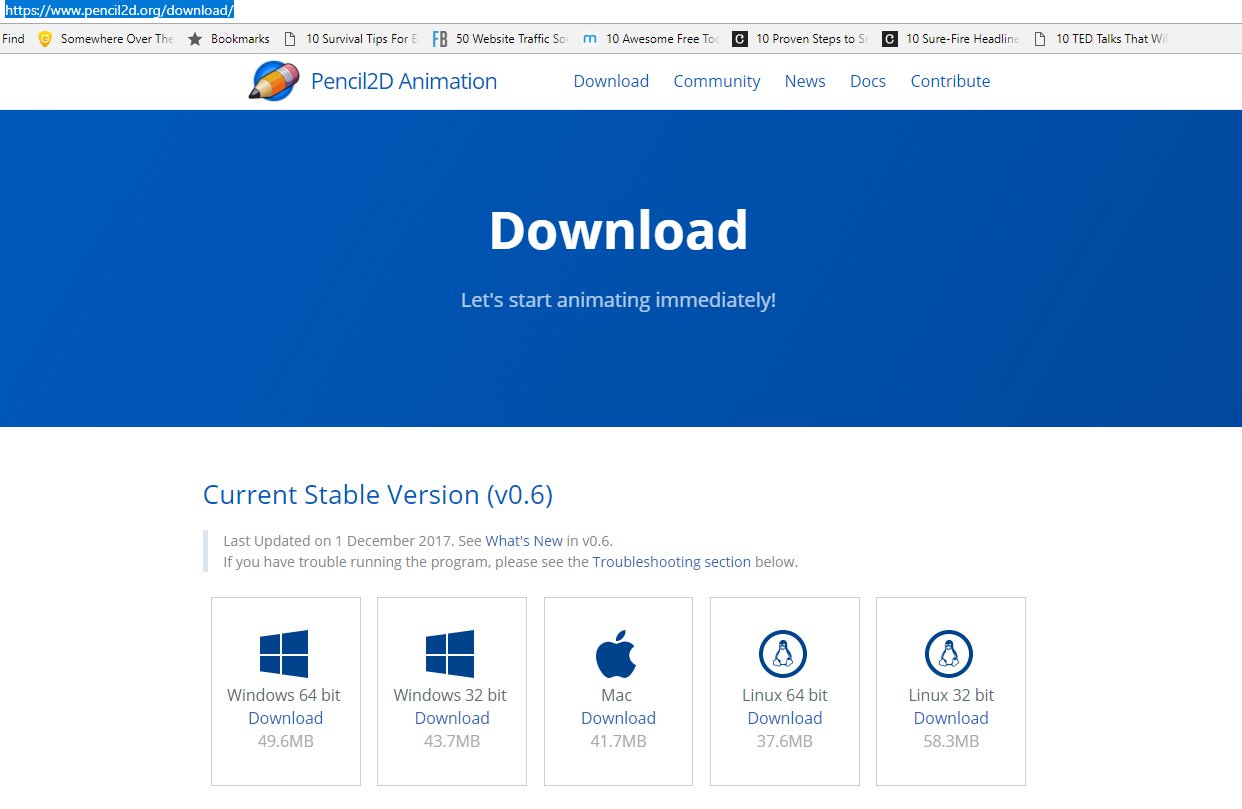This screenshot has height=809, width=1242.
Task: Click the Pencil2D pencil logo icon
Action: point(273,81)
